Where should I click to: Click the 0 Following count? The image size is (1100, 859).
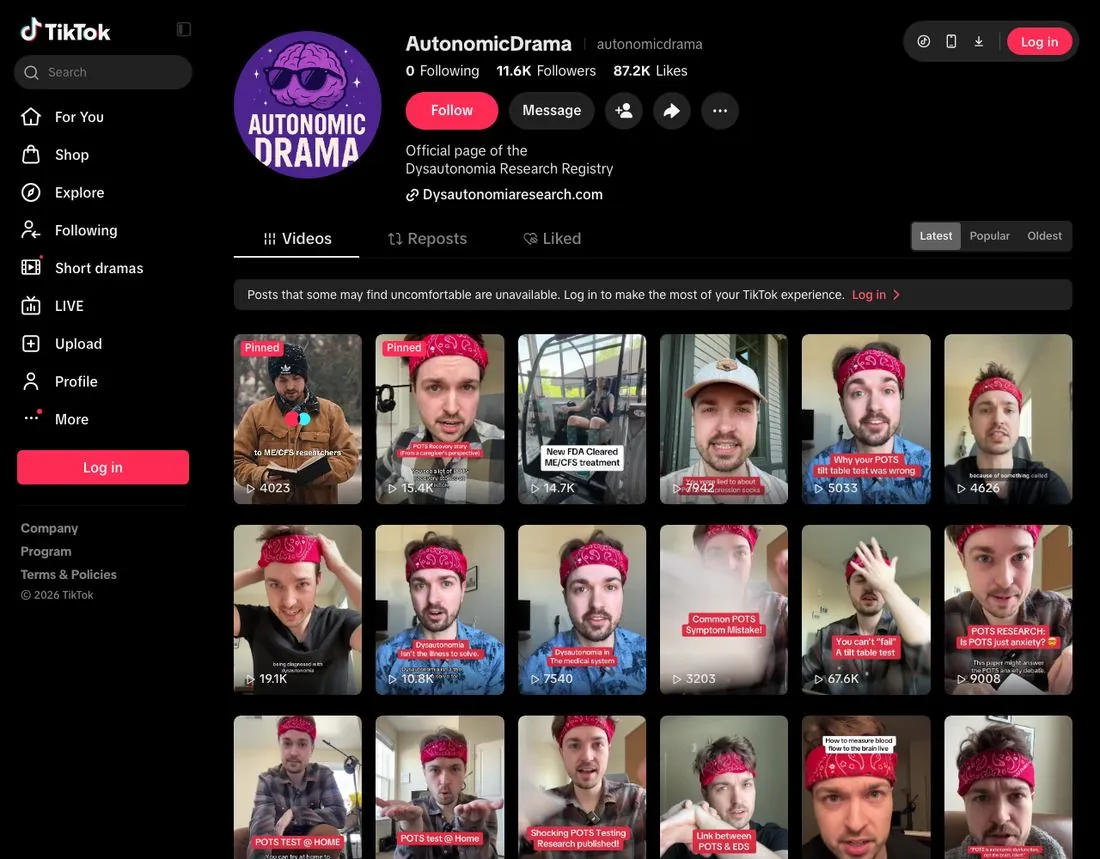point(442,71)
